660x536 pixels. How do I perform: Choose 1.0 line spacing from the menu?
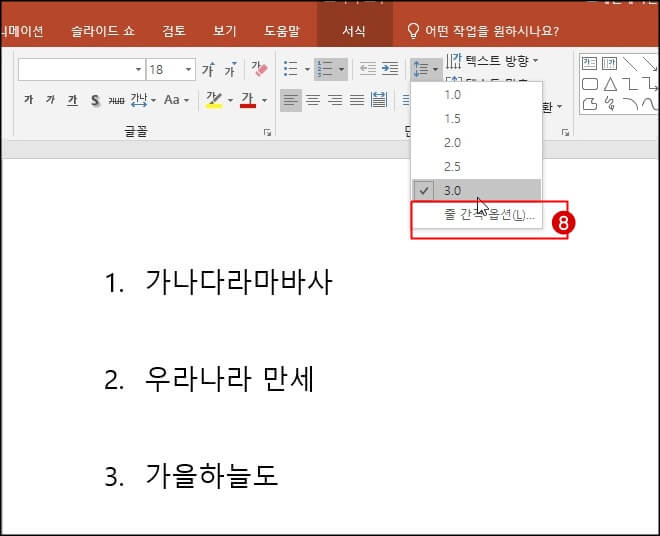(476, 95)
